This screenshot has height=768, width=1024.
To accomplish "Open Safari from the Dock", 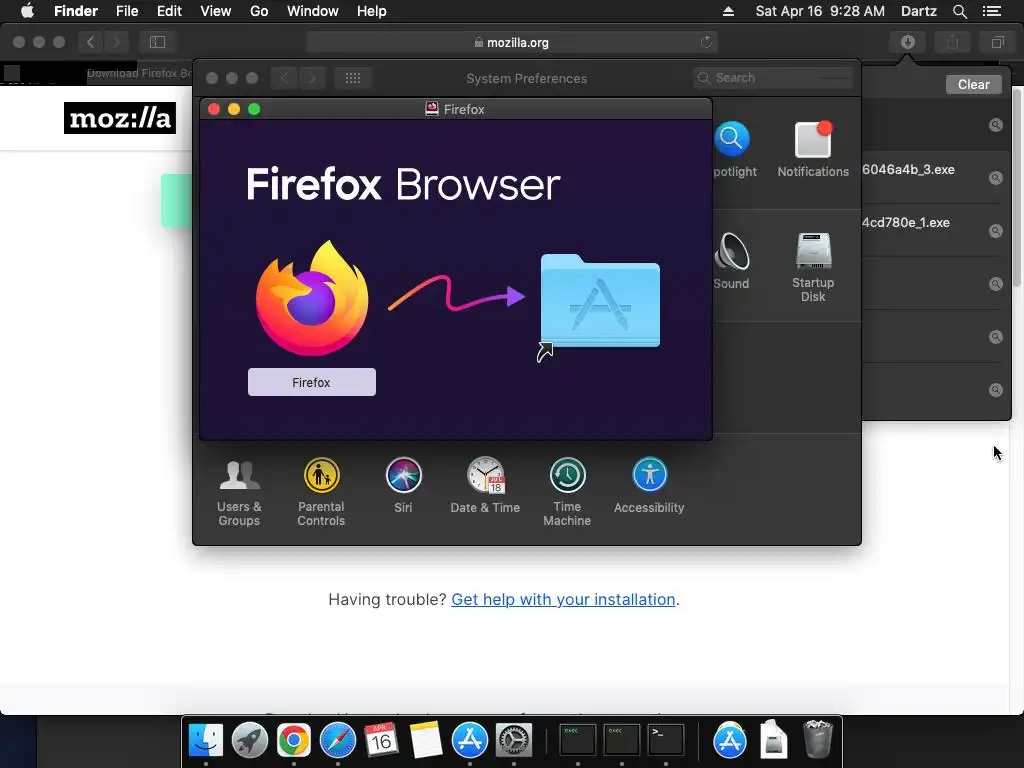I will pyautogui.click(x=338, y=740).
